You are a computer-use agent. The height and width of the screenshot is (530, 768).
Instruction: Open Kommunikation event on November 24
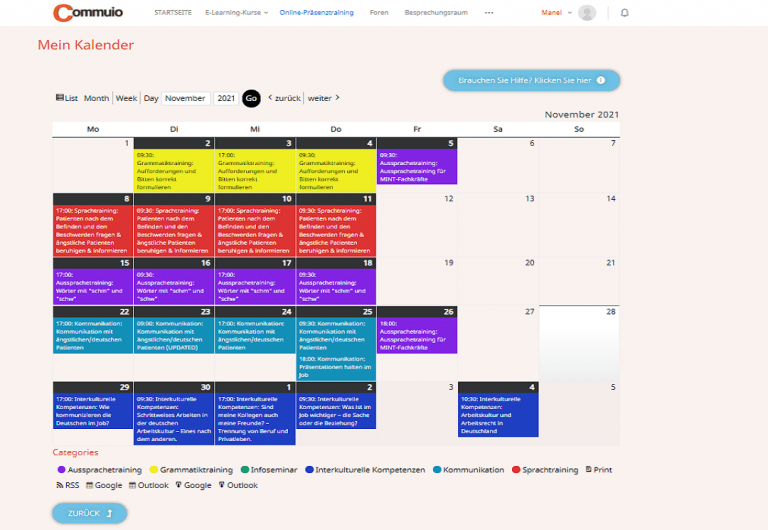click(x=255, y=336)
